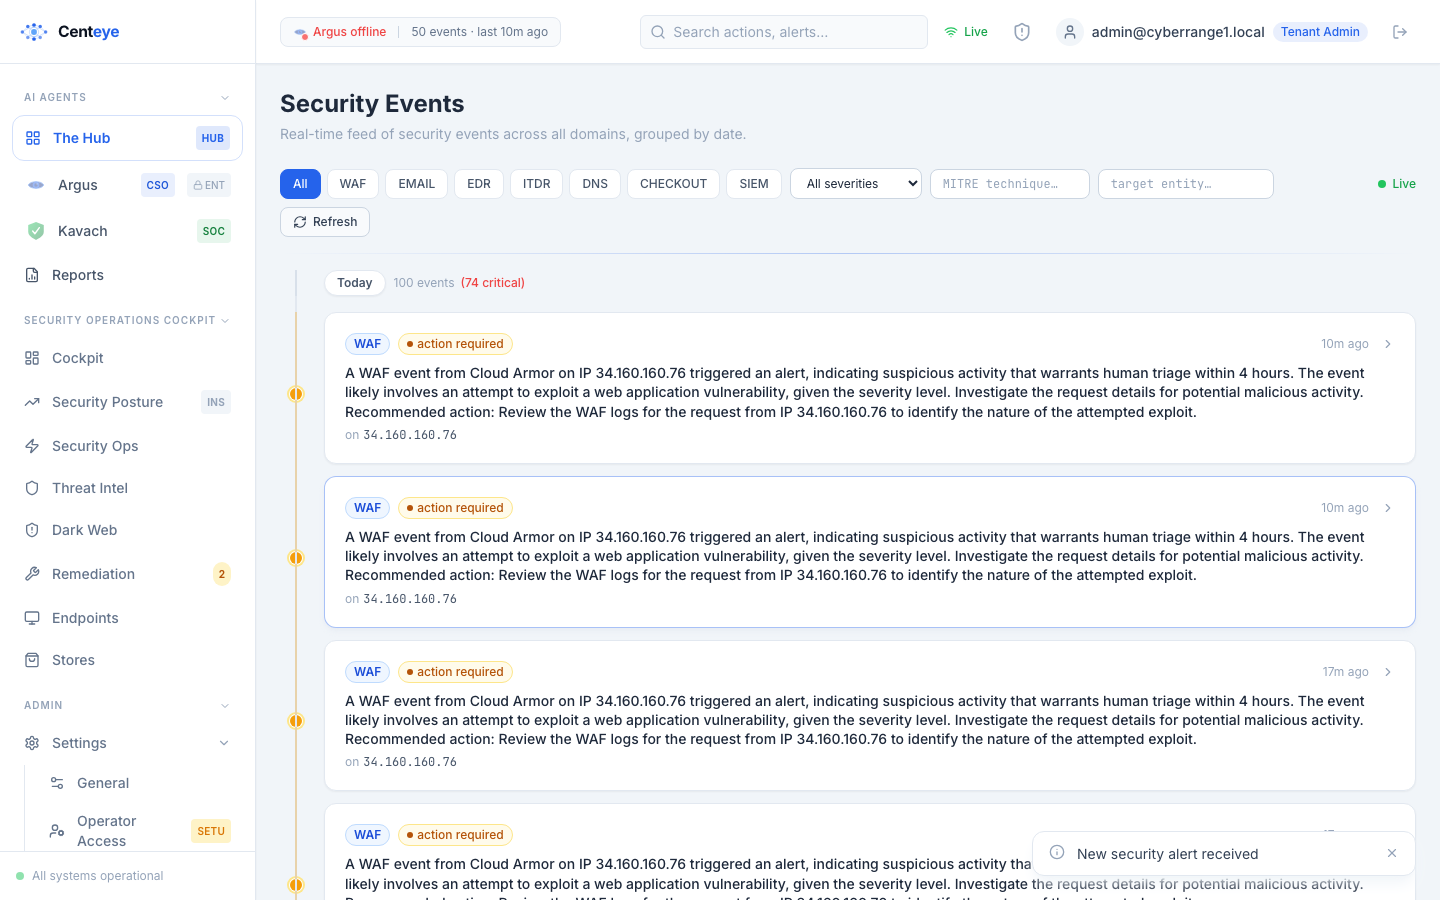Click the MITRE technique input field
1440x900 pixels.
coord(1010,184)
